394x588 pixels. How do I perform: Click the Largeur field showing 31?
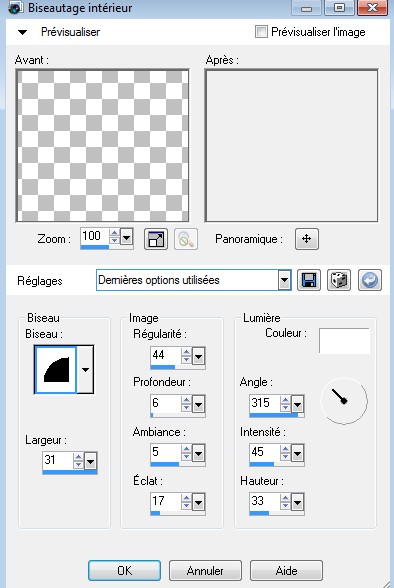(x=57, y=460)
